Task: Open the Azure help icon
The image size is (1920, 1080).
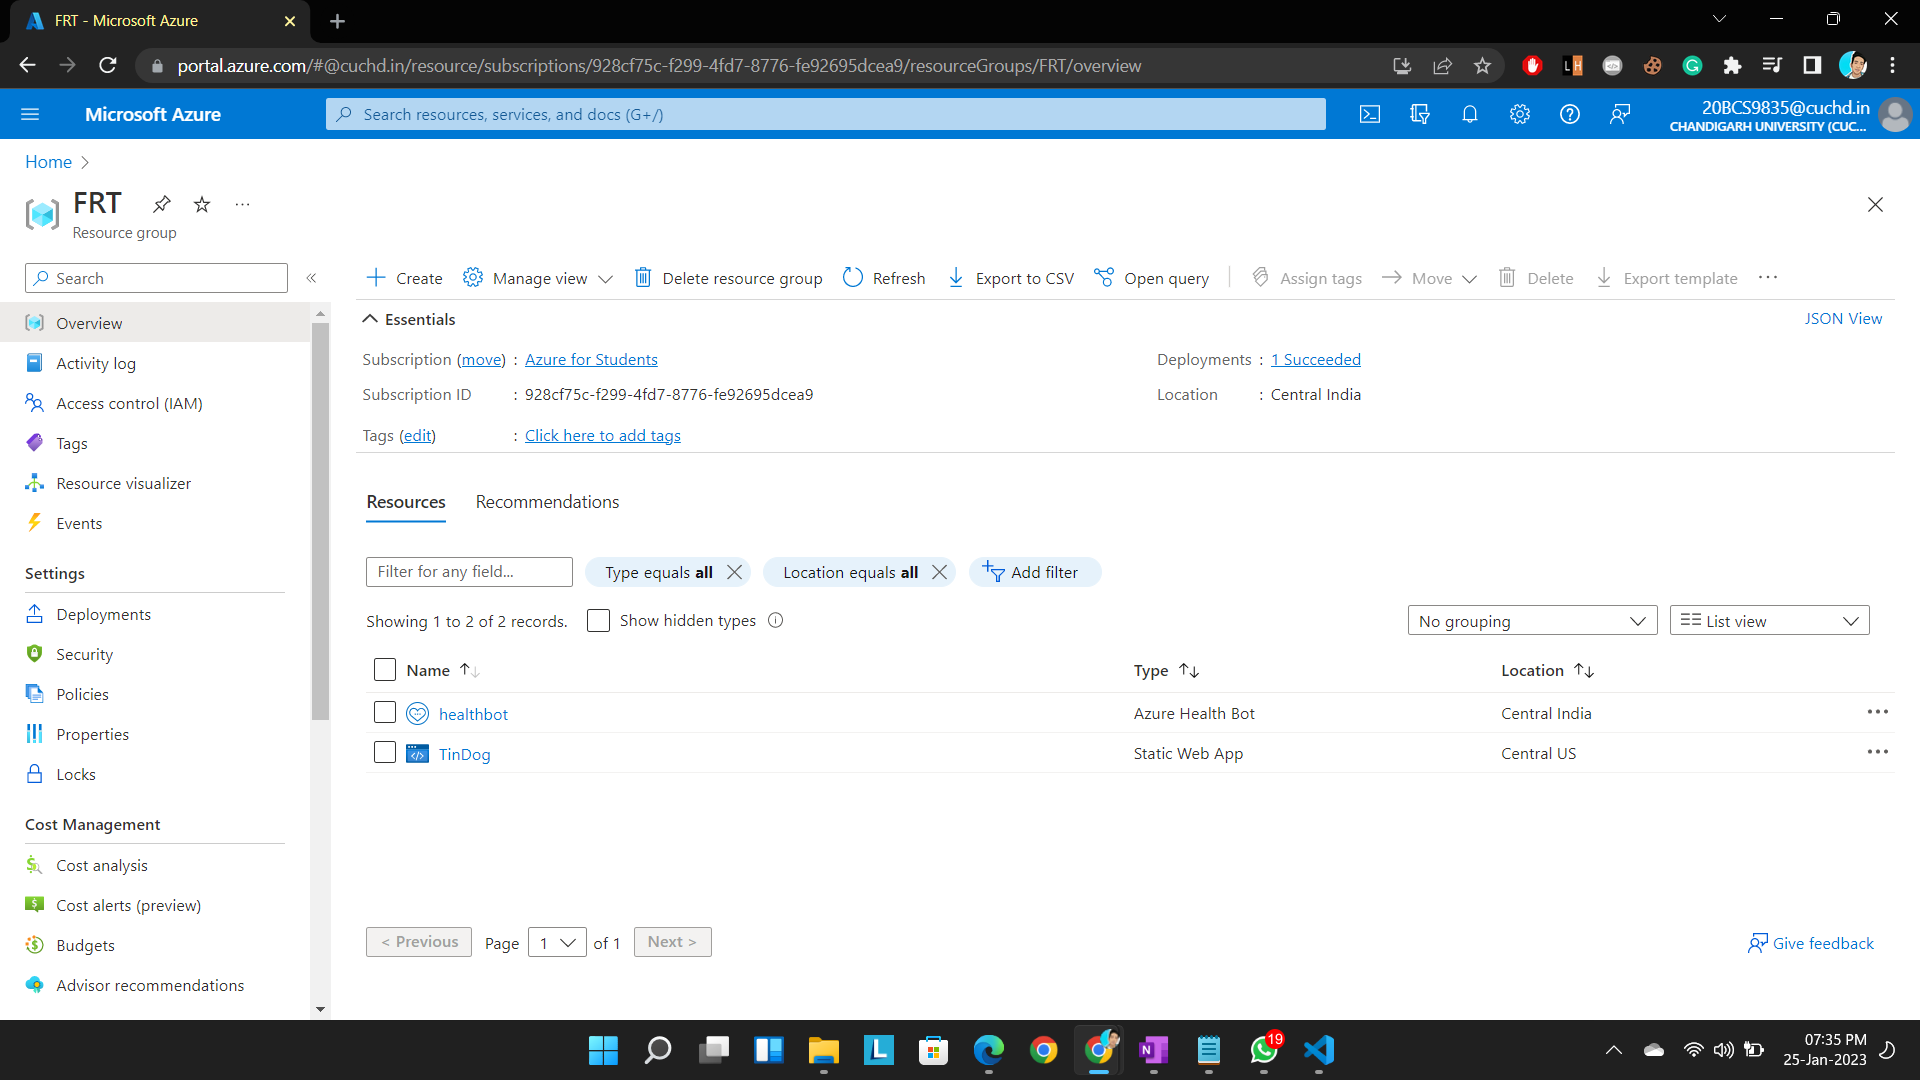Action: (x=1569, y=114)
